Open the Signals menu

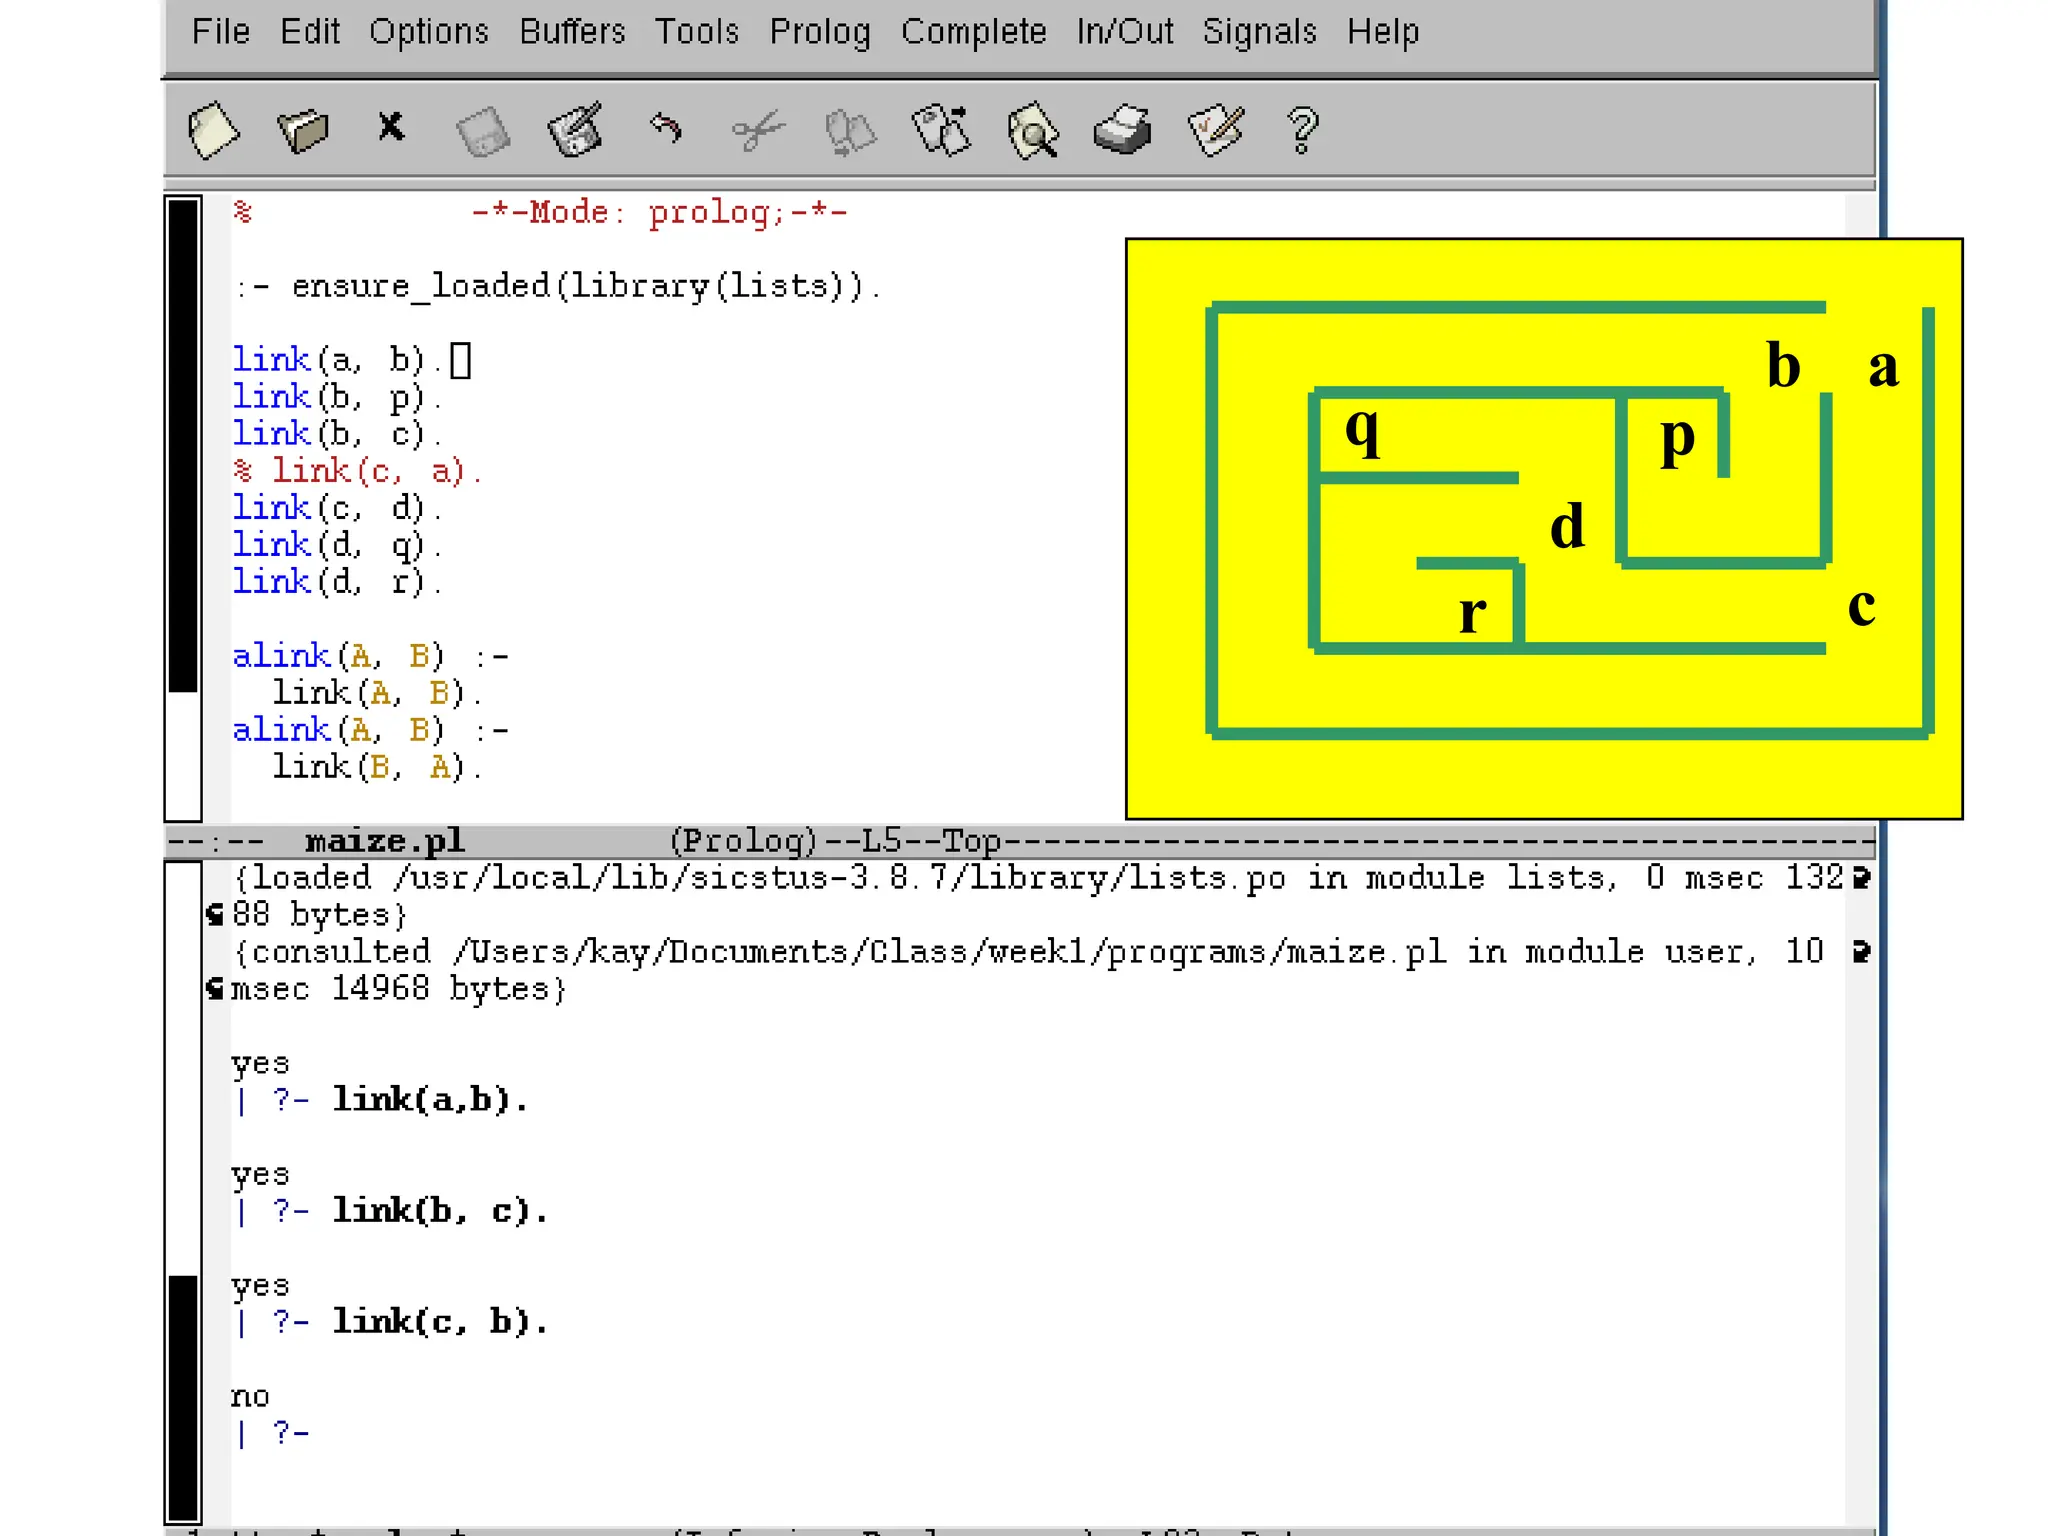point(1260,32)
